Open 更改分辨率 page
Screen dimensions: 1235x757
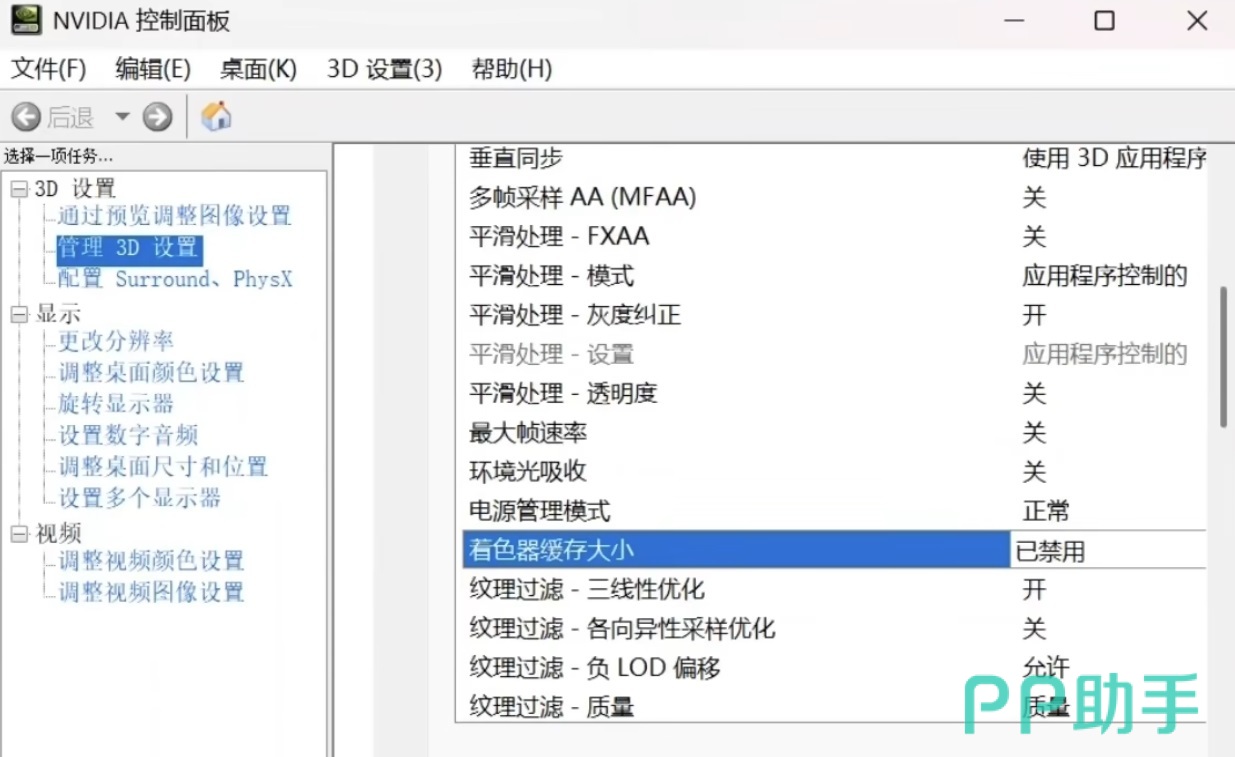tap(116, 341)
